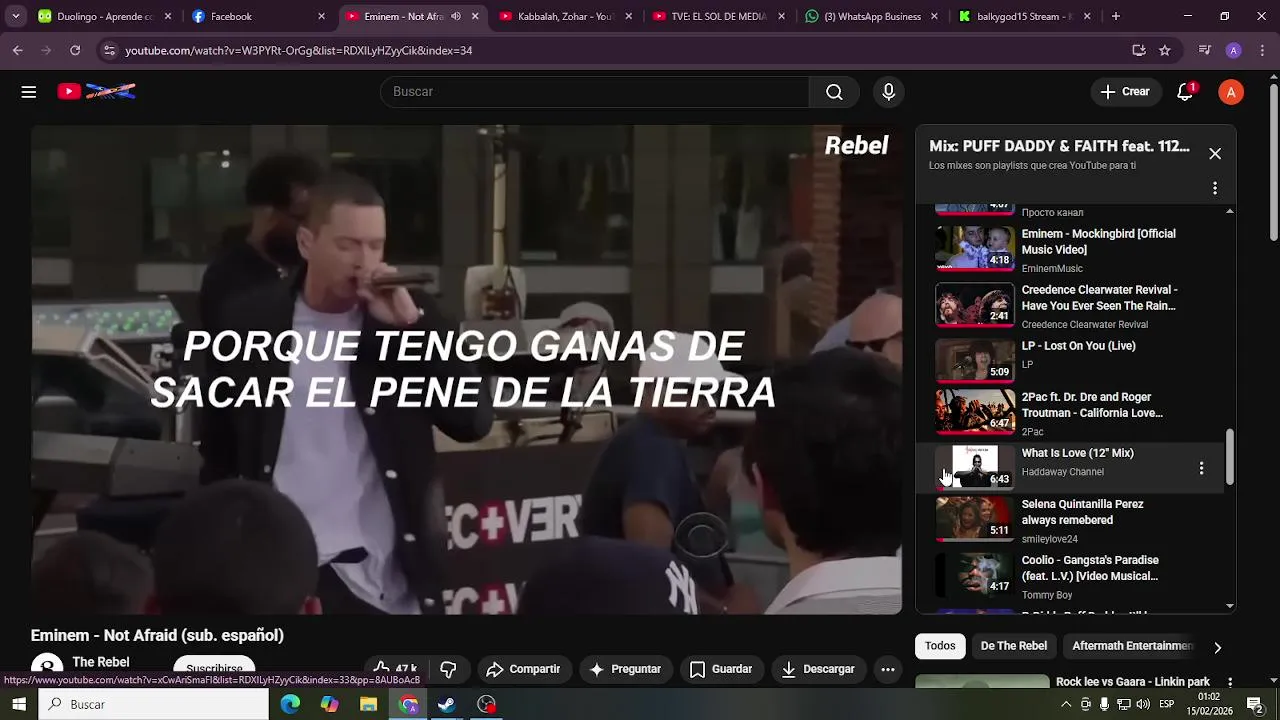Open the YouTube hamburger guide menu
The image size is (1280, 720).
(x=29, y=92)
